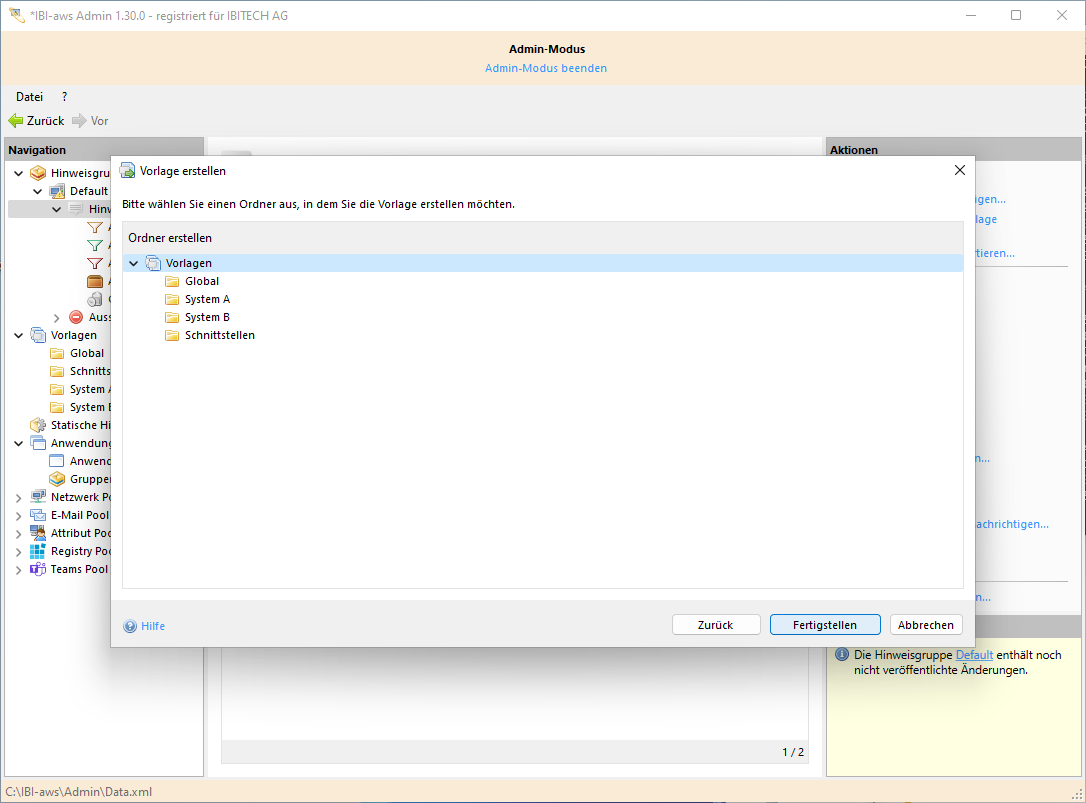This screenshot has width=1086, height=803.
Task: Click the Abbrechen button
Action: click(x=926, y=625)
